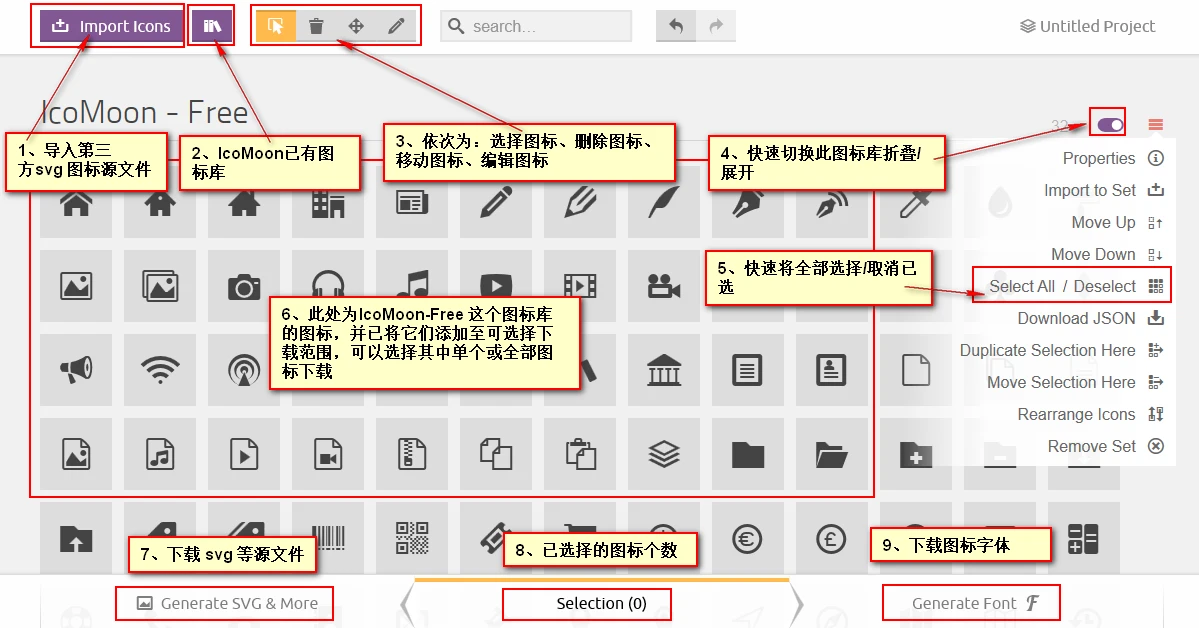Select the folder upload icon

pyautogui.click(x=76, y=539)
